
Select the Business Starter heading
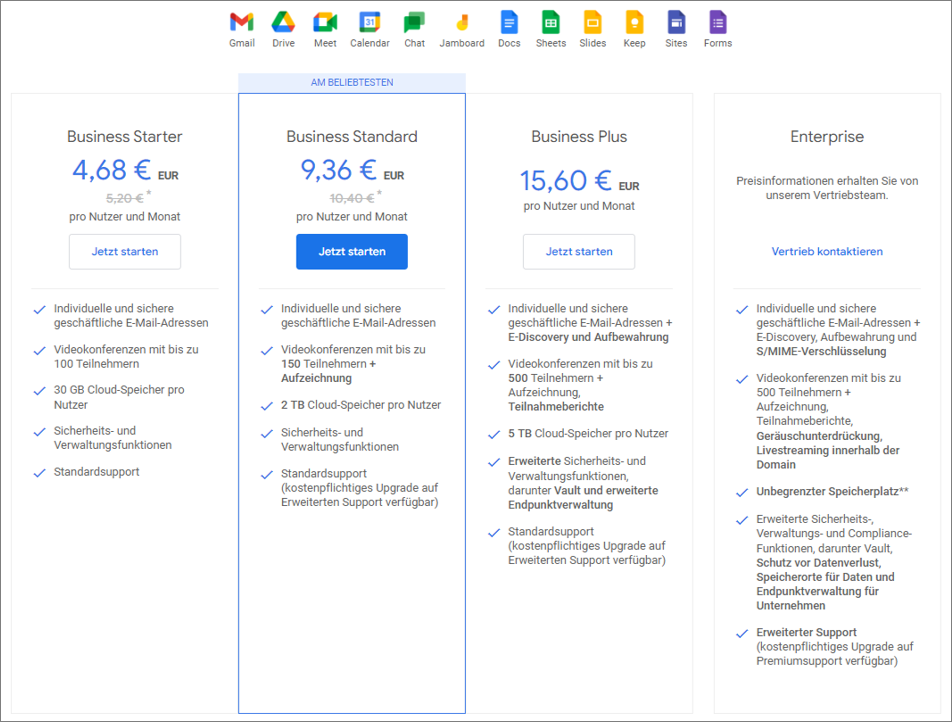pos(124,137)
